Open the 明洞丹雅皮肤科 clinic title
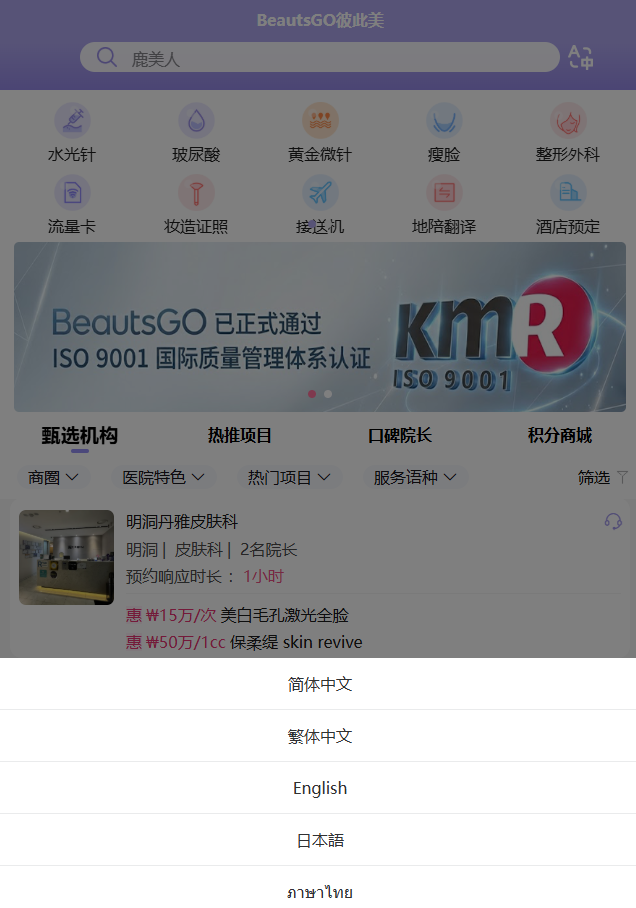Screen dimensions: 636x908 182,522
